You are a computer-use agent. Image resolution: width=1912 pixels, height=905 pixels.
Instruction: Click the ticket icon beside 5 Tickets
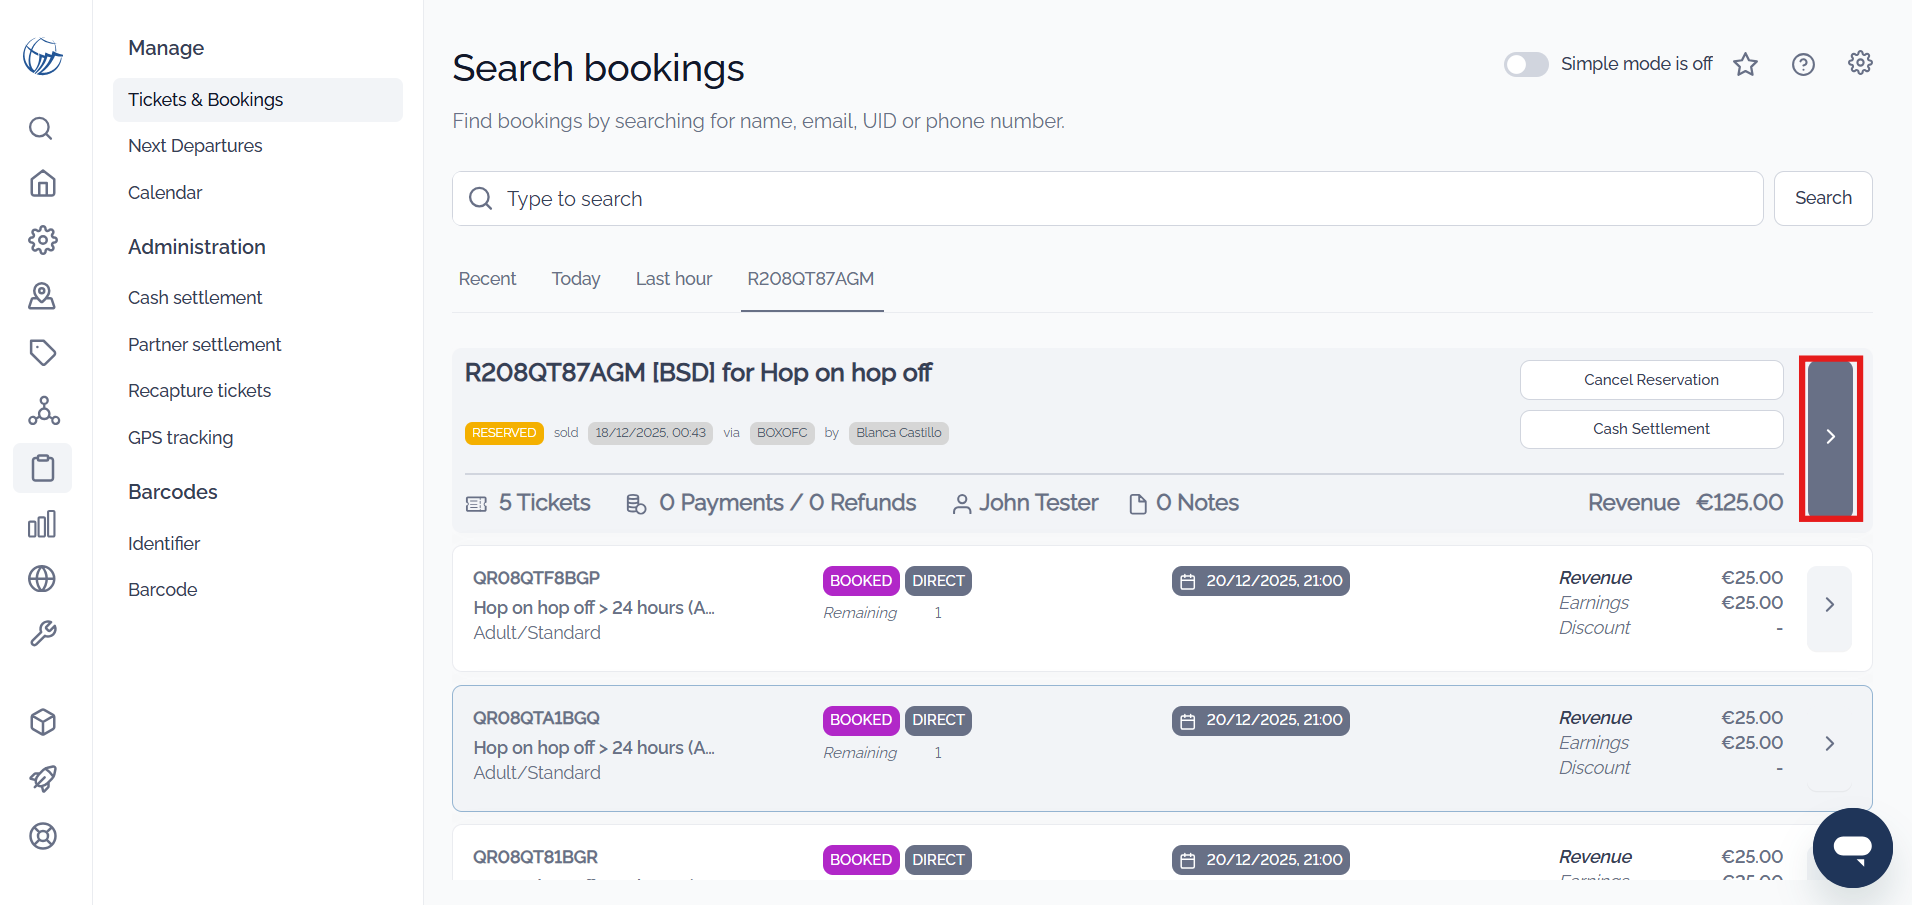point(477,504)
